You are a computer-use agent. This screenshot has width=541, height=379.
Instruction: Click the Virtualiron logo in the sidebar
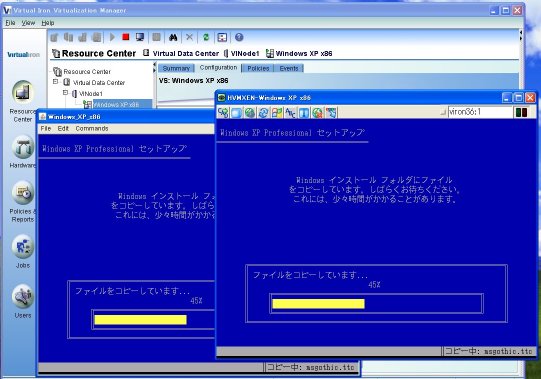23,55
